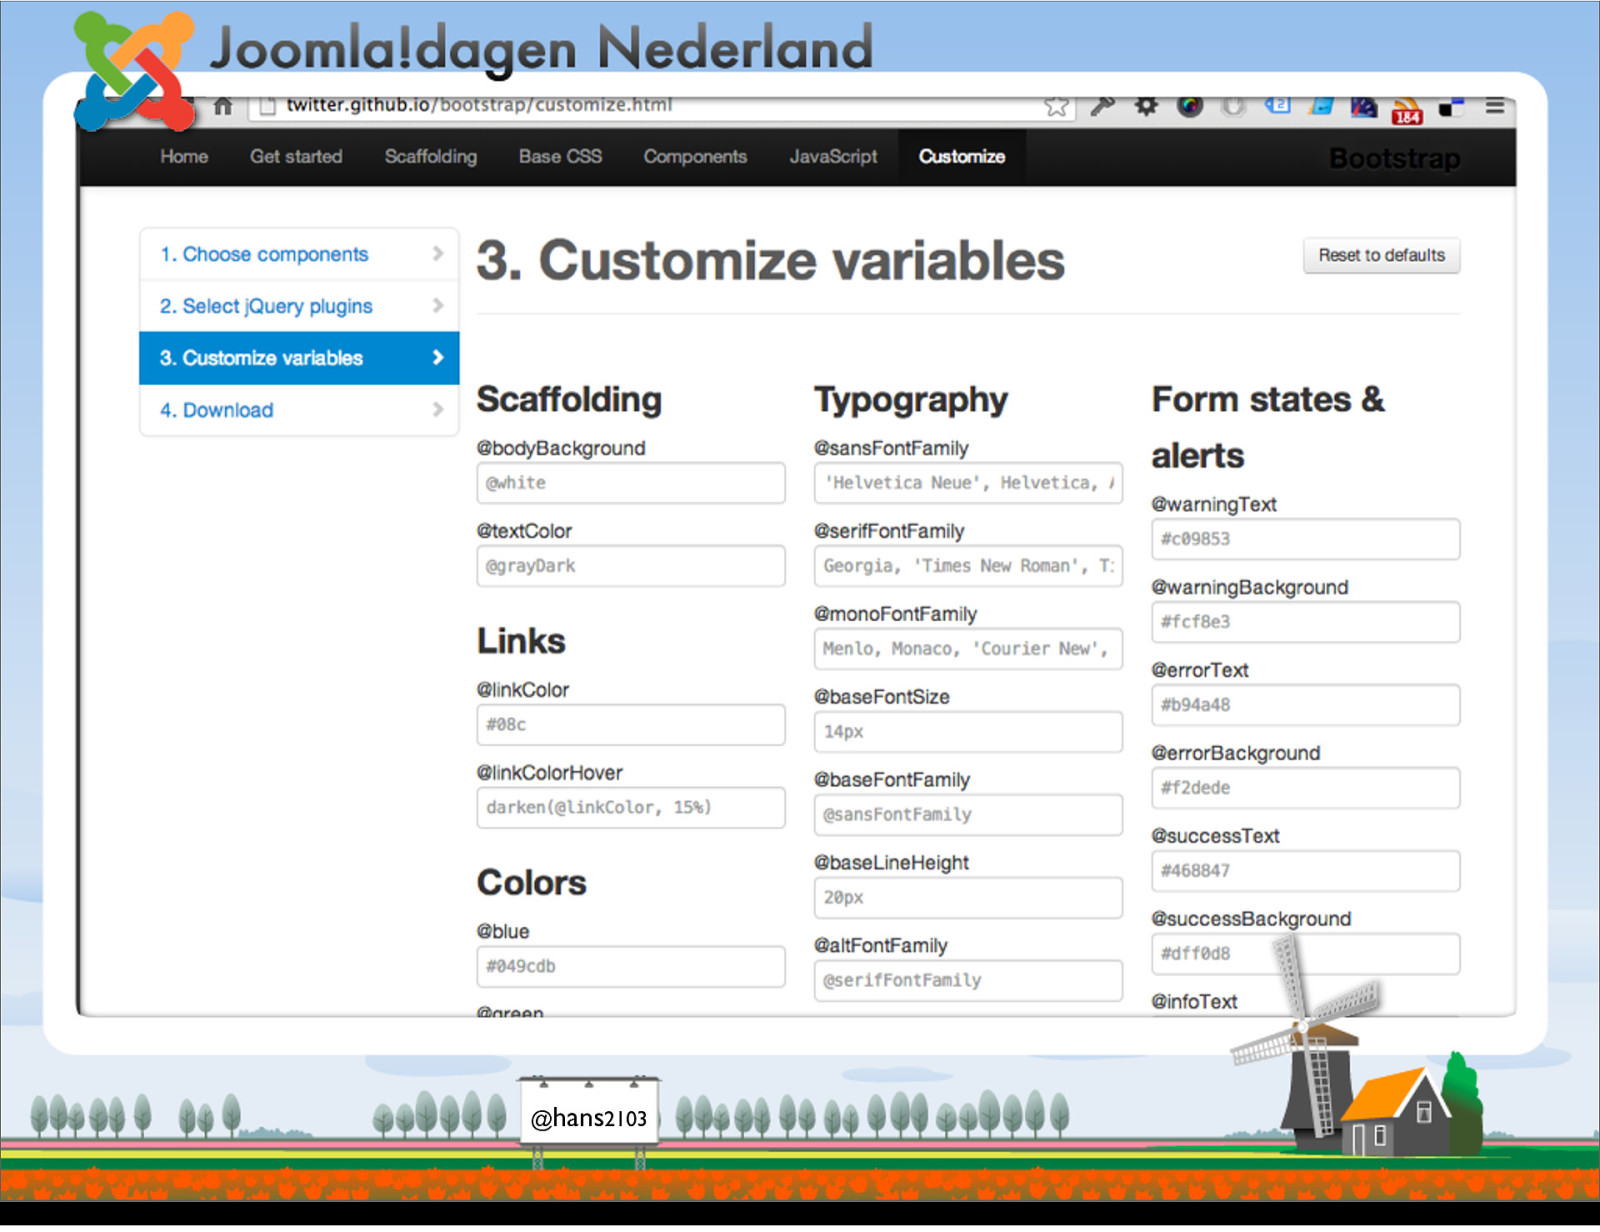Viewport: 1600px width, 1232px height.
Task: Click the @blue field showing #049cdb
Action: point(631,967)
